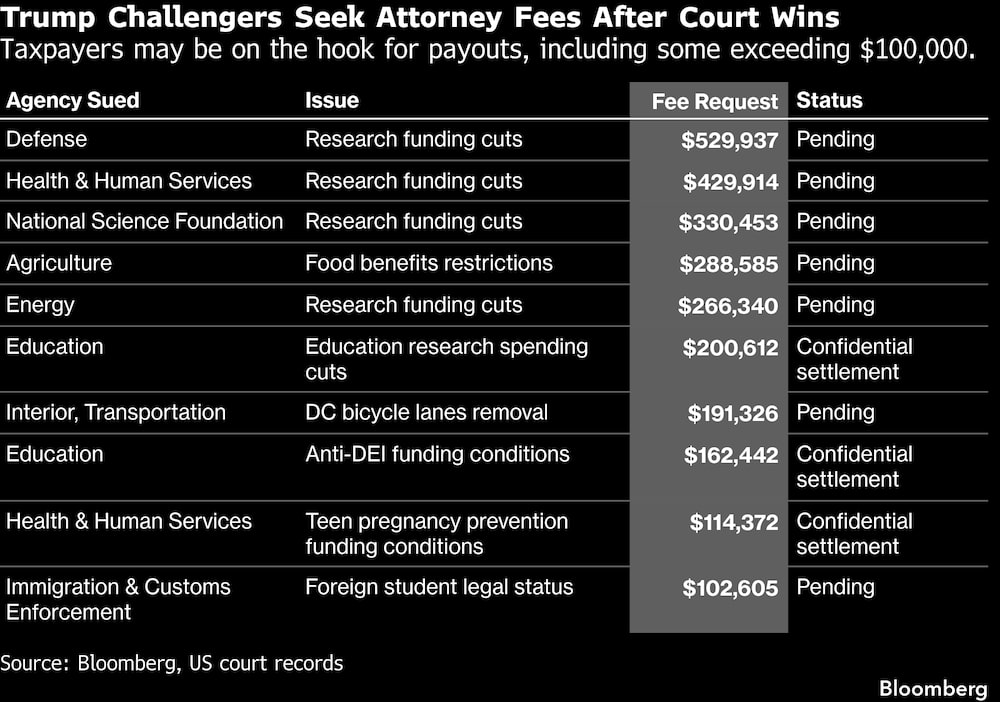Click the Agency Sued column header
Screen dimensions: 1000x702
72,101
